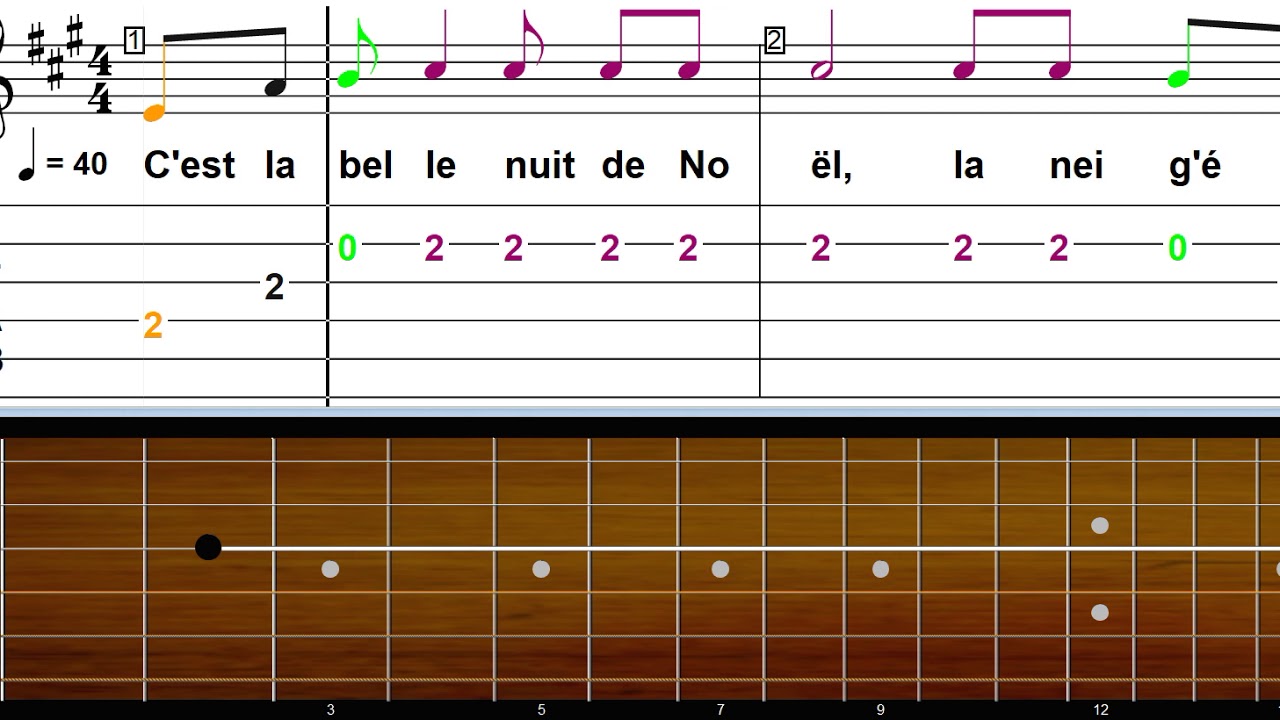Click fret number 9 label
This screenshot has width=1280, height=720.
pyautogui.click(x=880, y=710)
